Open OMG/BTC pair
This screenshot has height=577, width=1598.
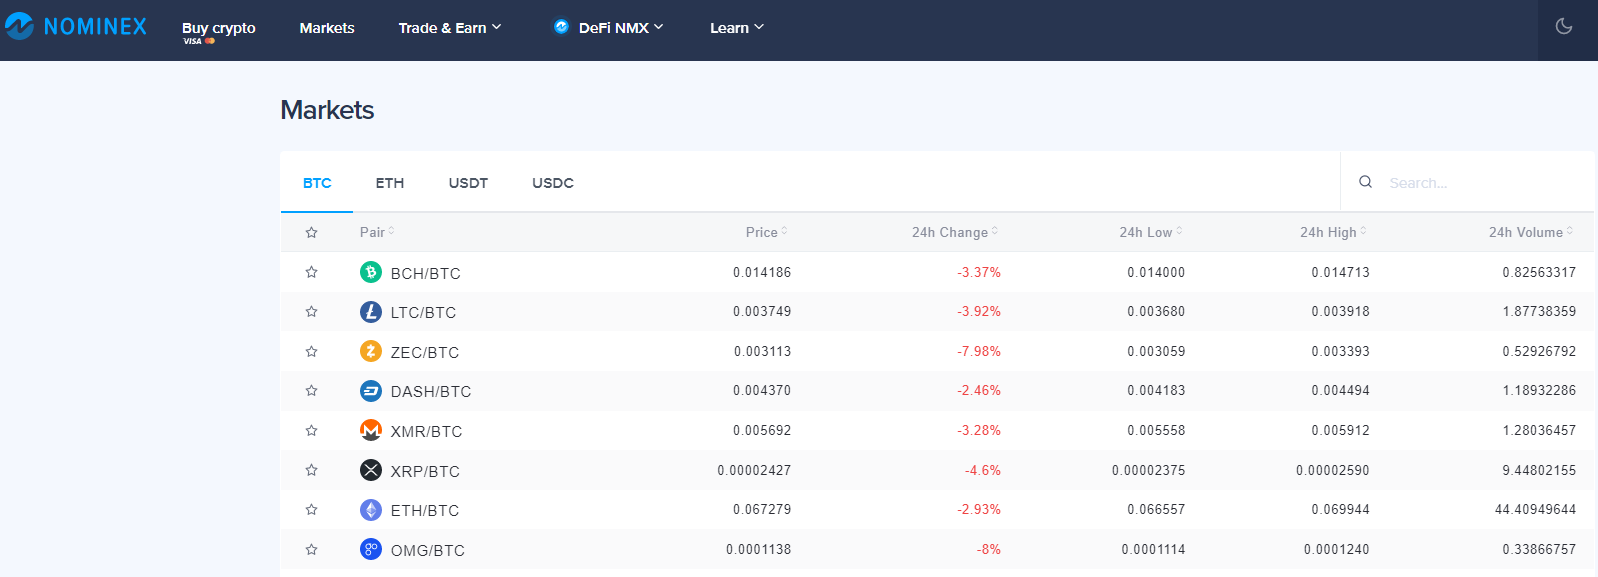tap(428, 550)
